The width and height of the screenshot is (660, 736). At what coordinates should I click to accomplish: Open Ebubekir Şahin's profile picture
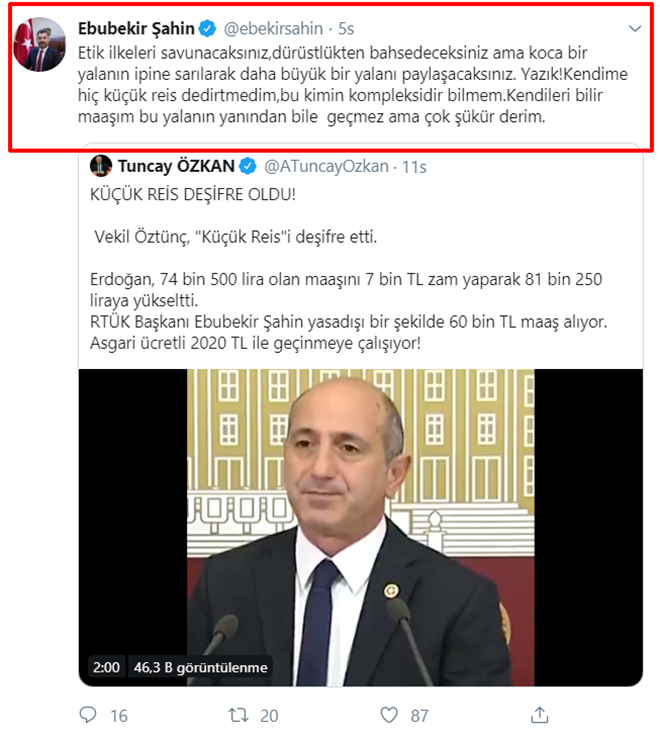tap(39, 45)
